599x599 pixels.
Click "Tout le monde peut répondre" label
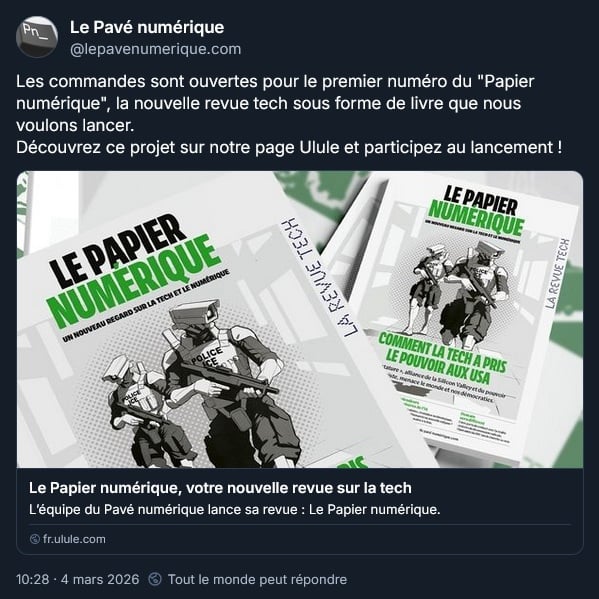257,579
